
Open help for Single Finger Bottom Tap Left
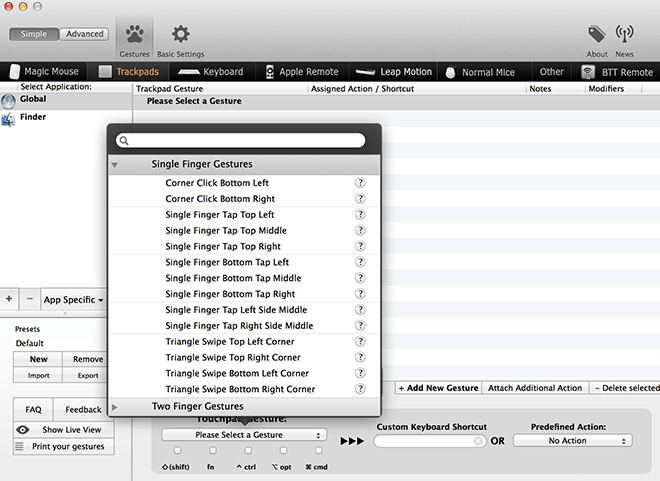point(360,262)
